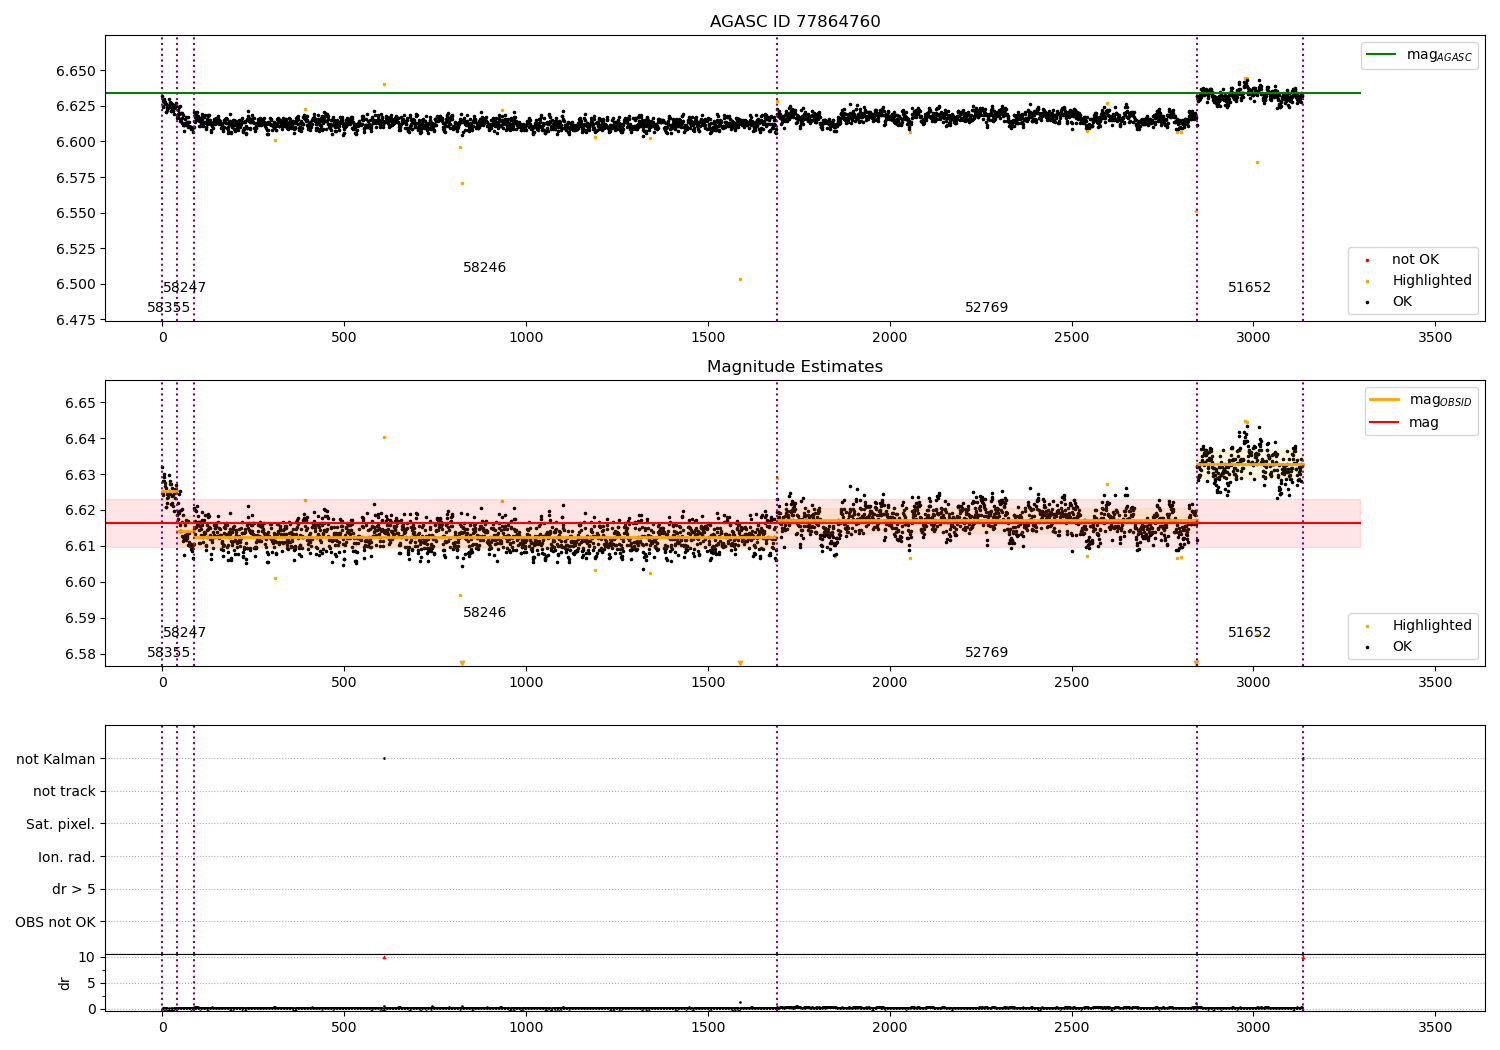Click the lone data point on 'not Kalman' row
The image size is (1500, 1050).
[x=384, y=758]
